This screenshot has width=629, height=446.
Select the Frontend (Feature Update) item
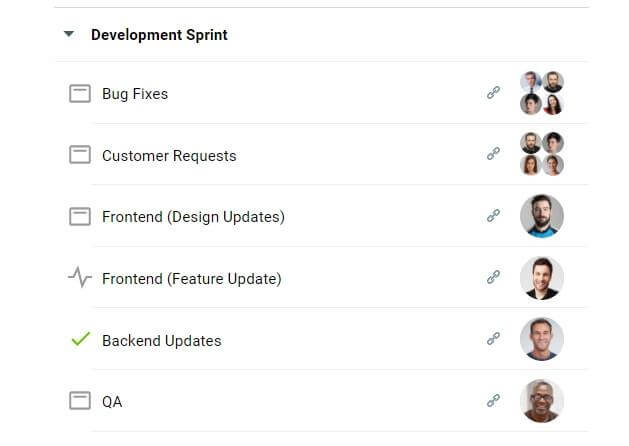point(192,279)
